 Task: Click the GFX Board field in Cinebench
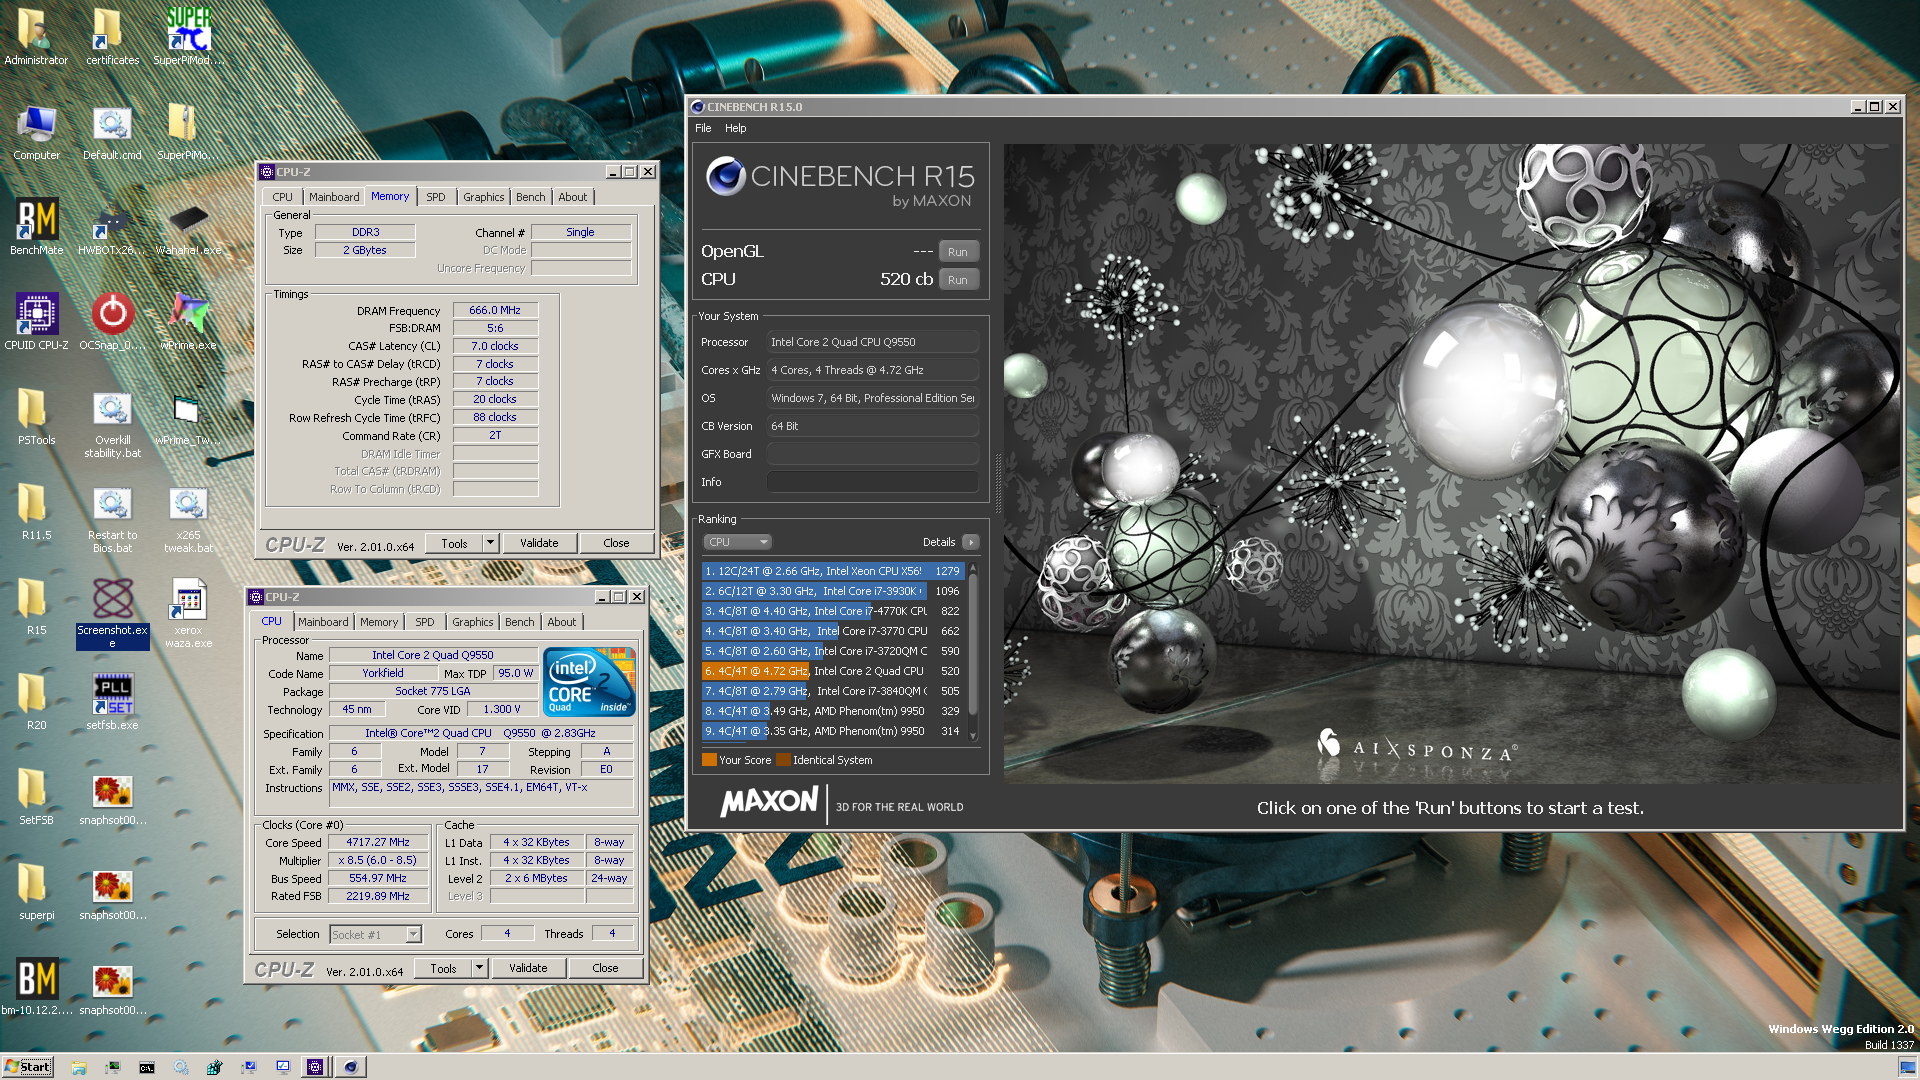872,454
